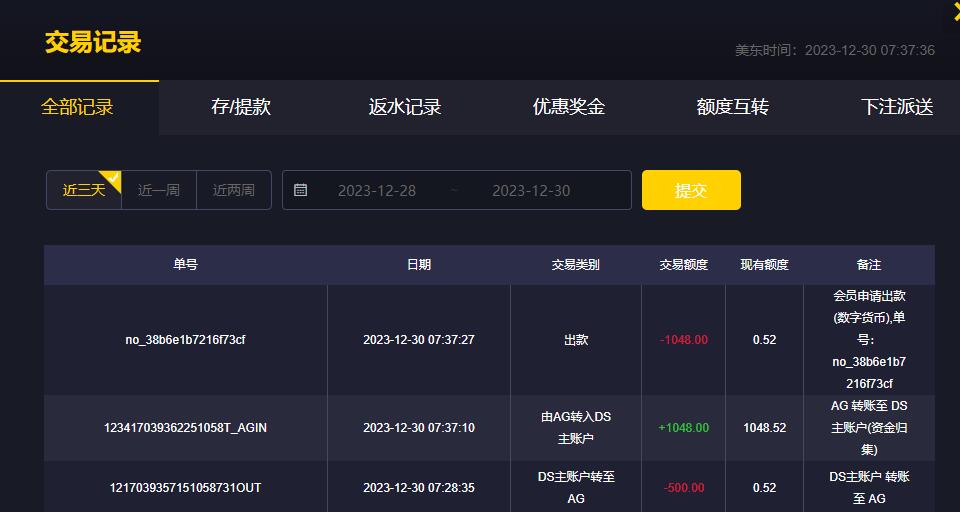Open the 返水记录 tab
This screenshot has width=960, height=512.
pyautogui.click(x=405, y=107)
